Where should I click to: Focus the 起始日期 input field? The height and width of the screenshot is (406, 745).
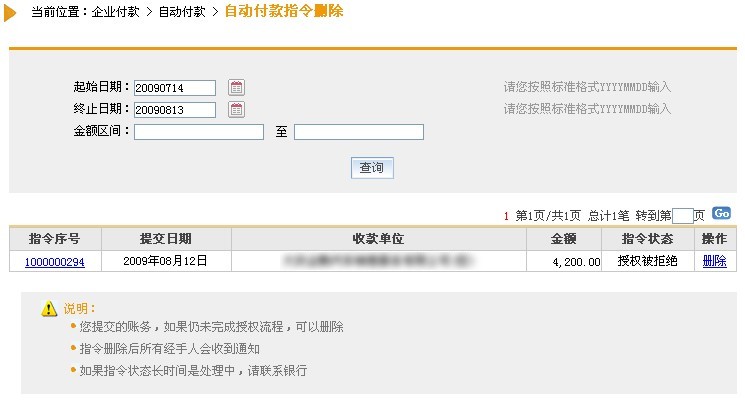[x=175, y=88]
